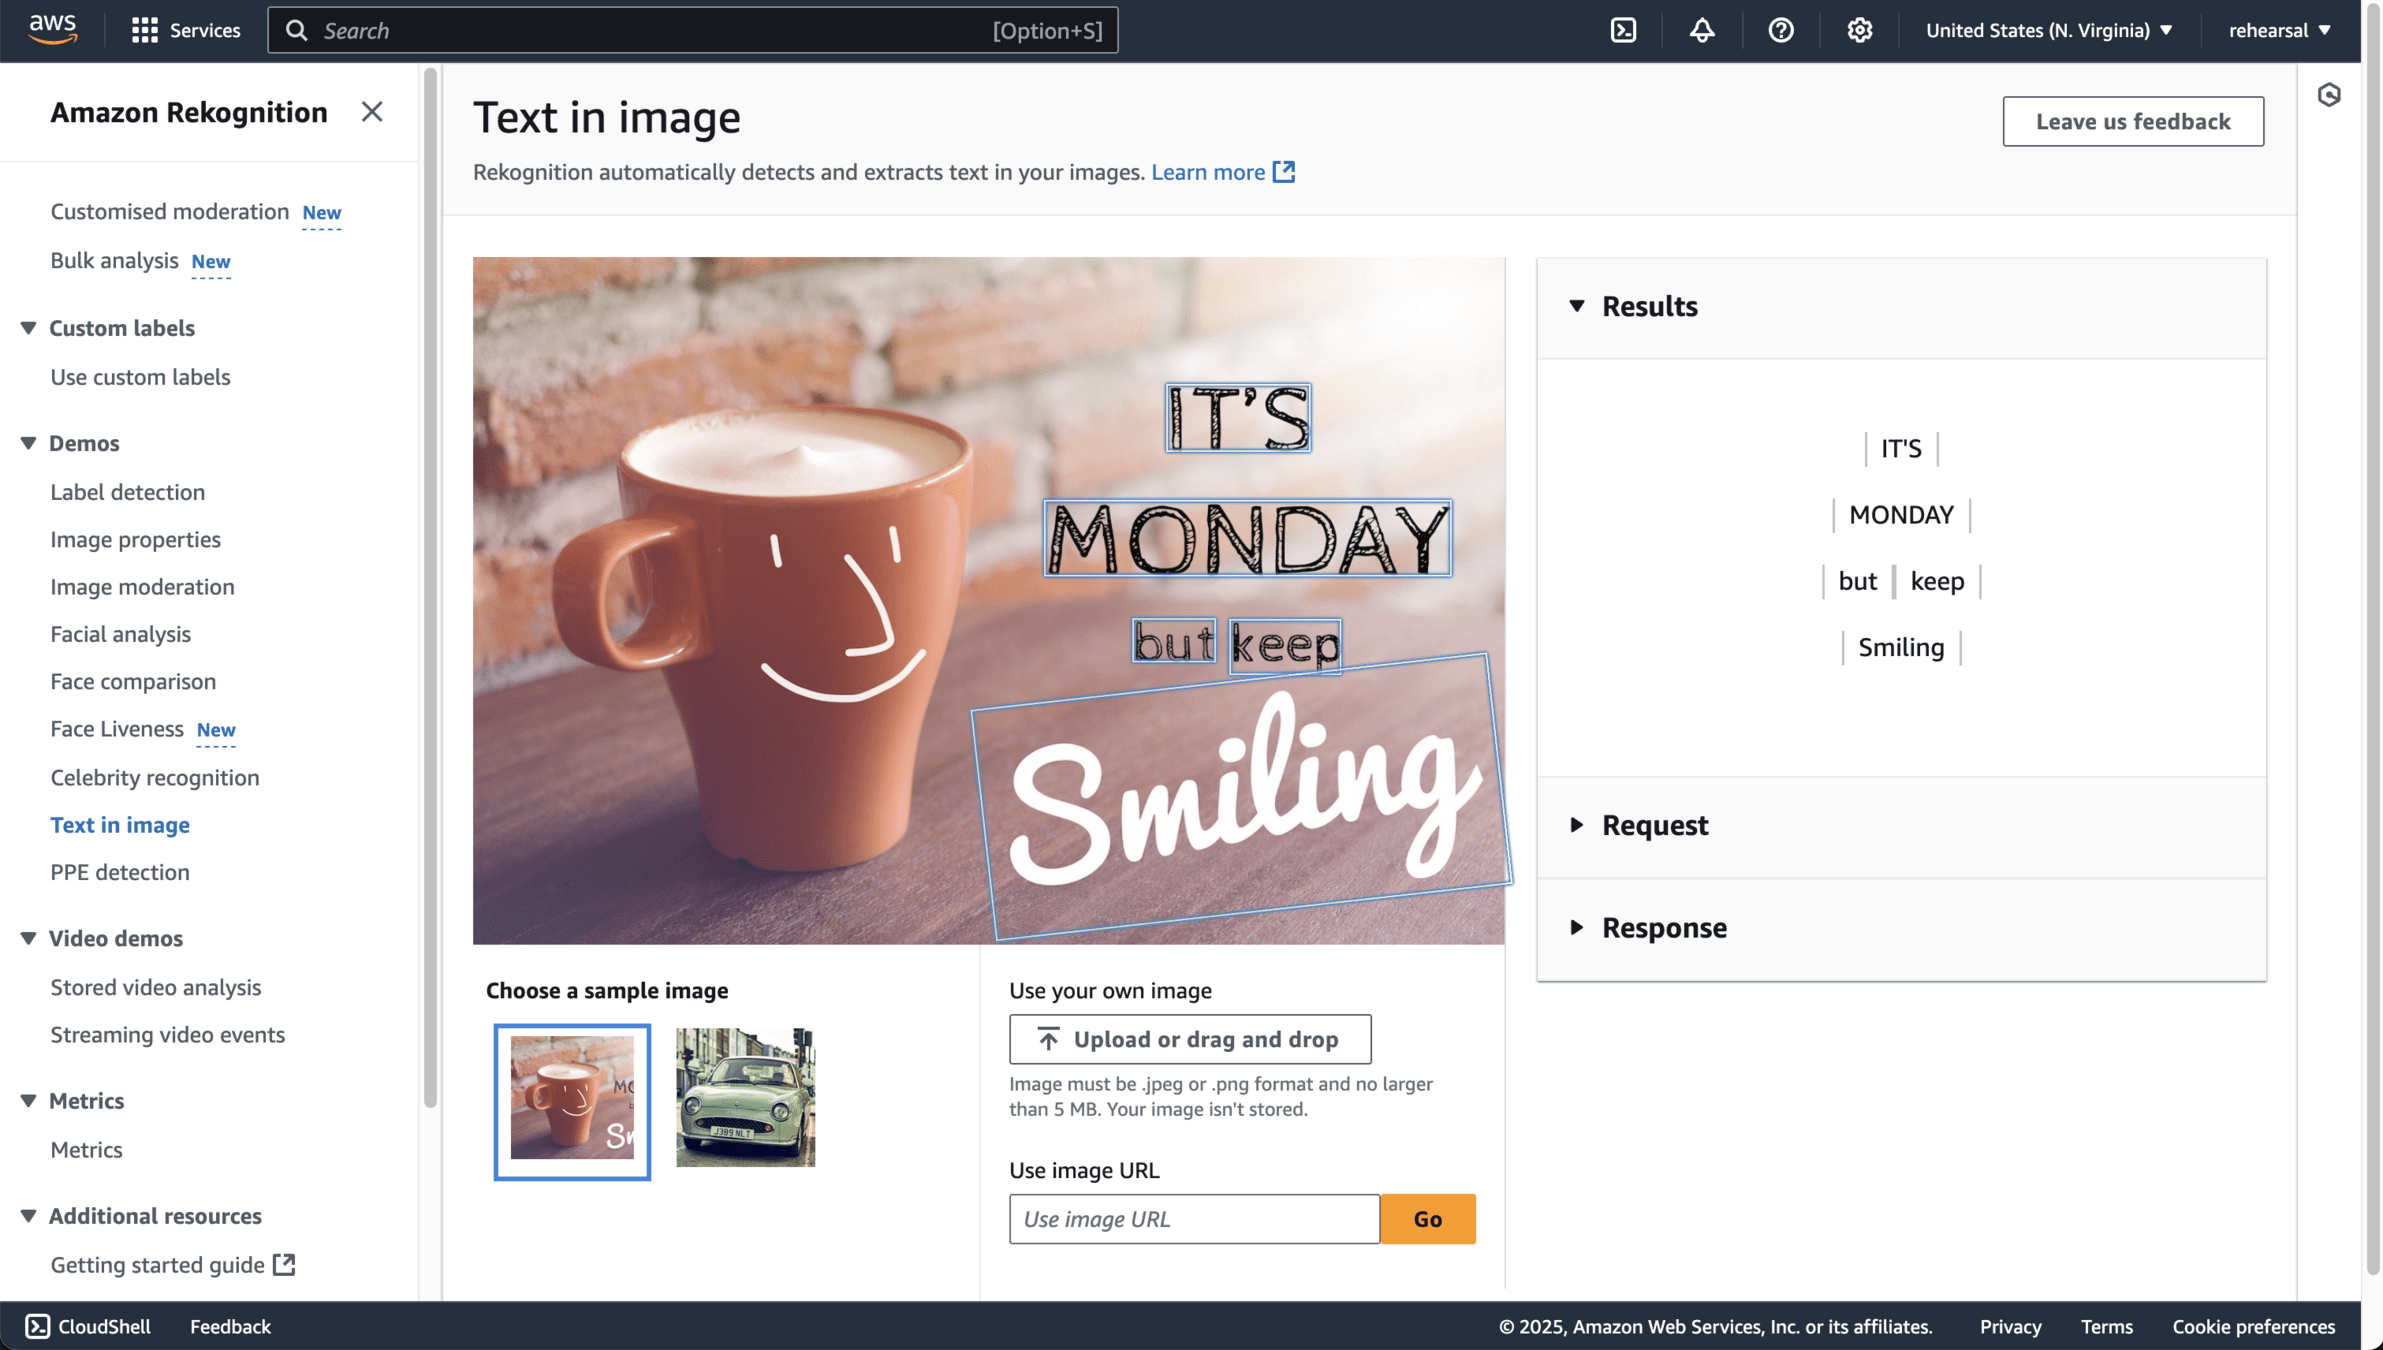Open PPE detection demo

point(120,872)
